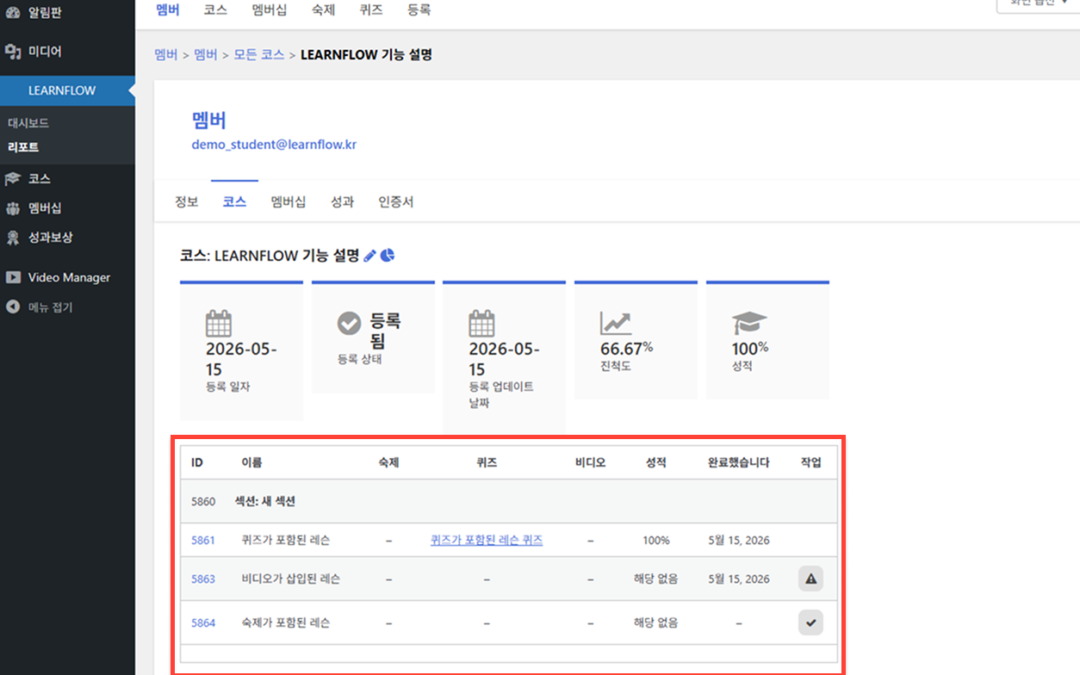The image size is (1080, 675).
Task: Switch to the 멤버십 top navigation tab
Action: [x=269, y=10]
